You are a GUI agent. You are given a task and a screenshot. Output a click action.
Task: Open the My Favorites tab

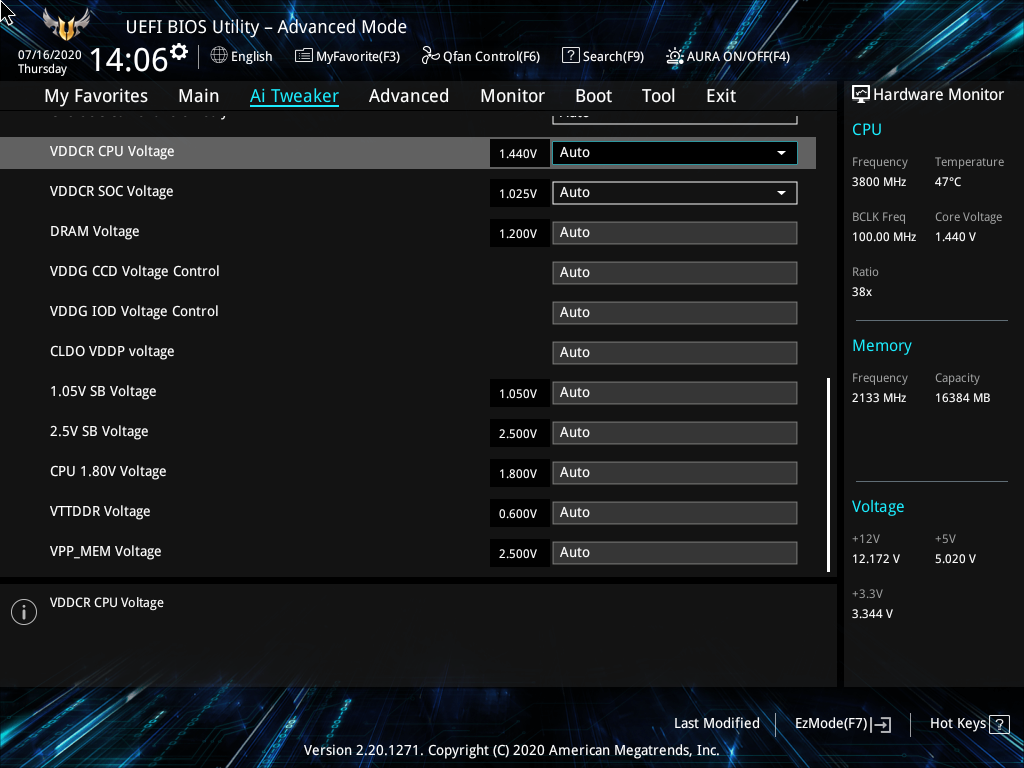click(96, 96)
